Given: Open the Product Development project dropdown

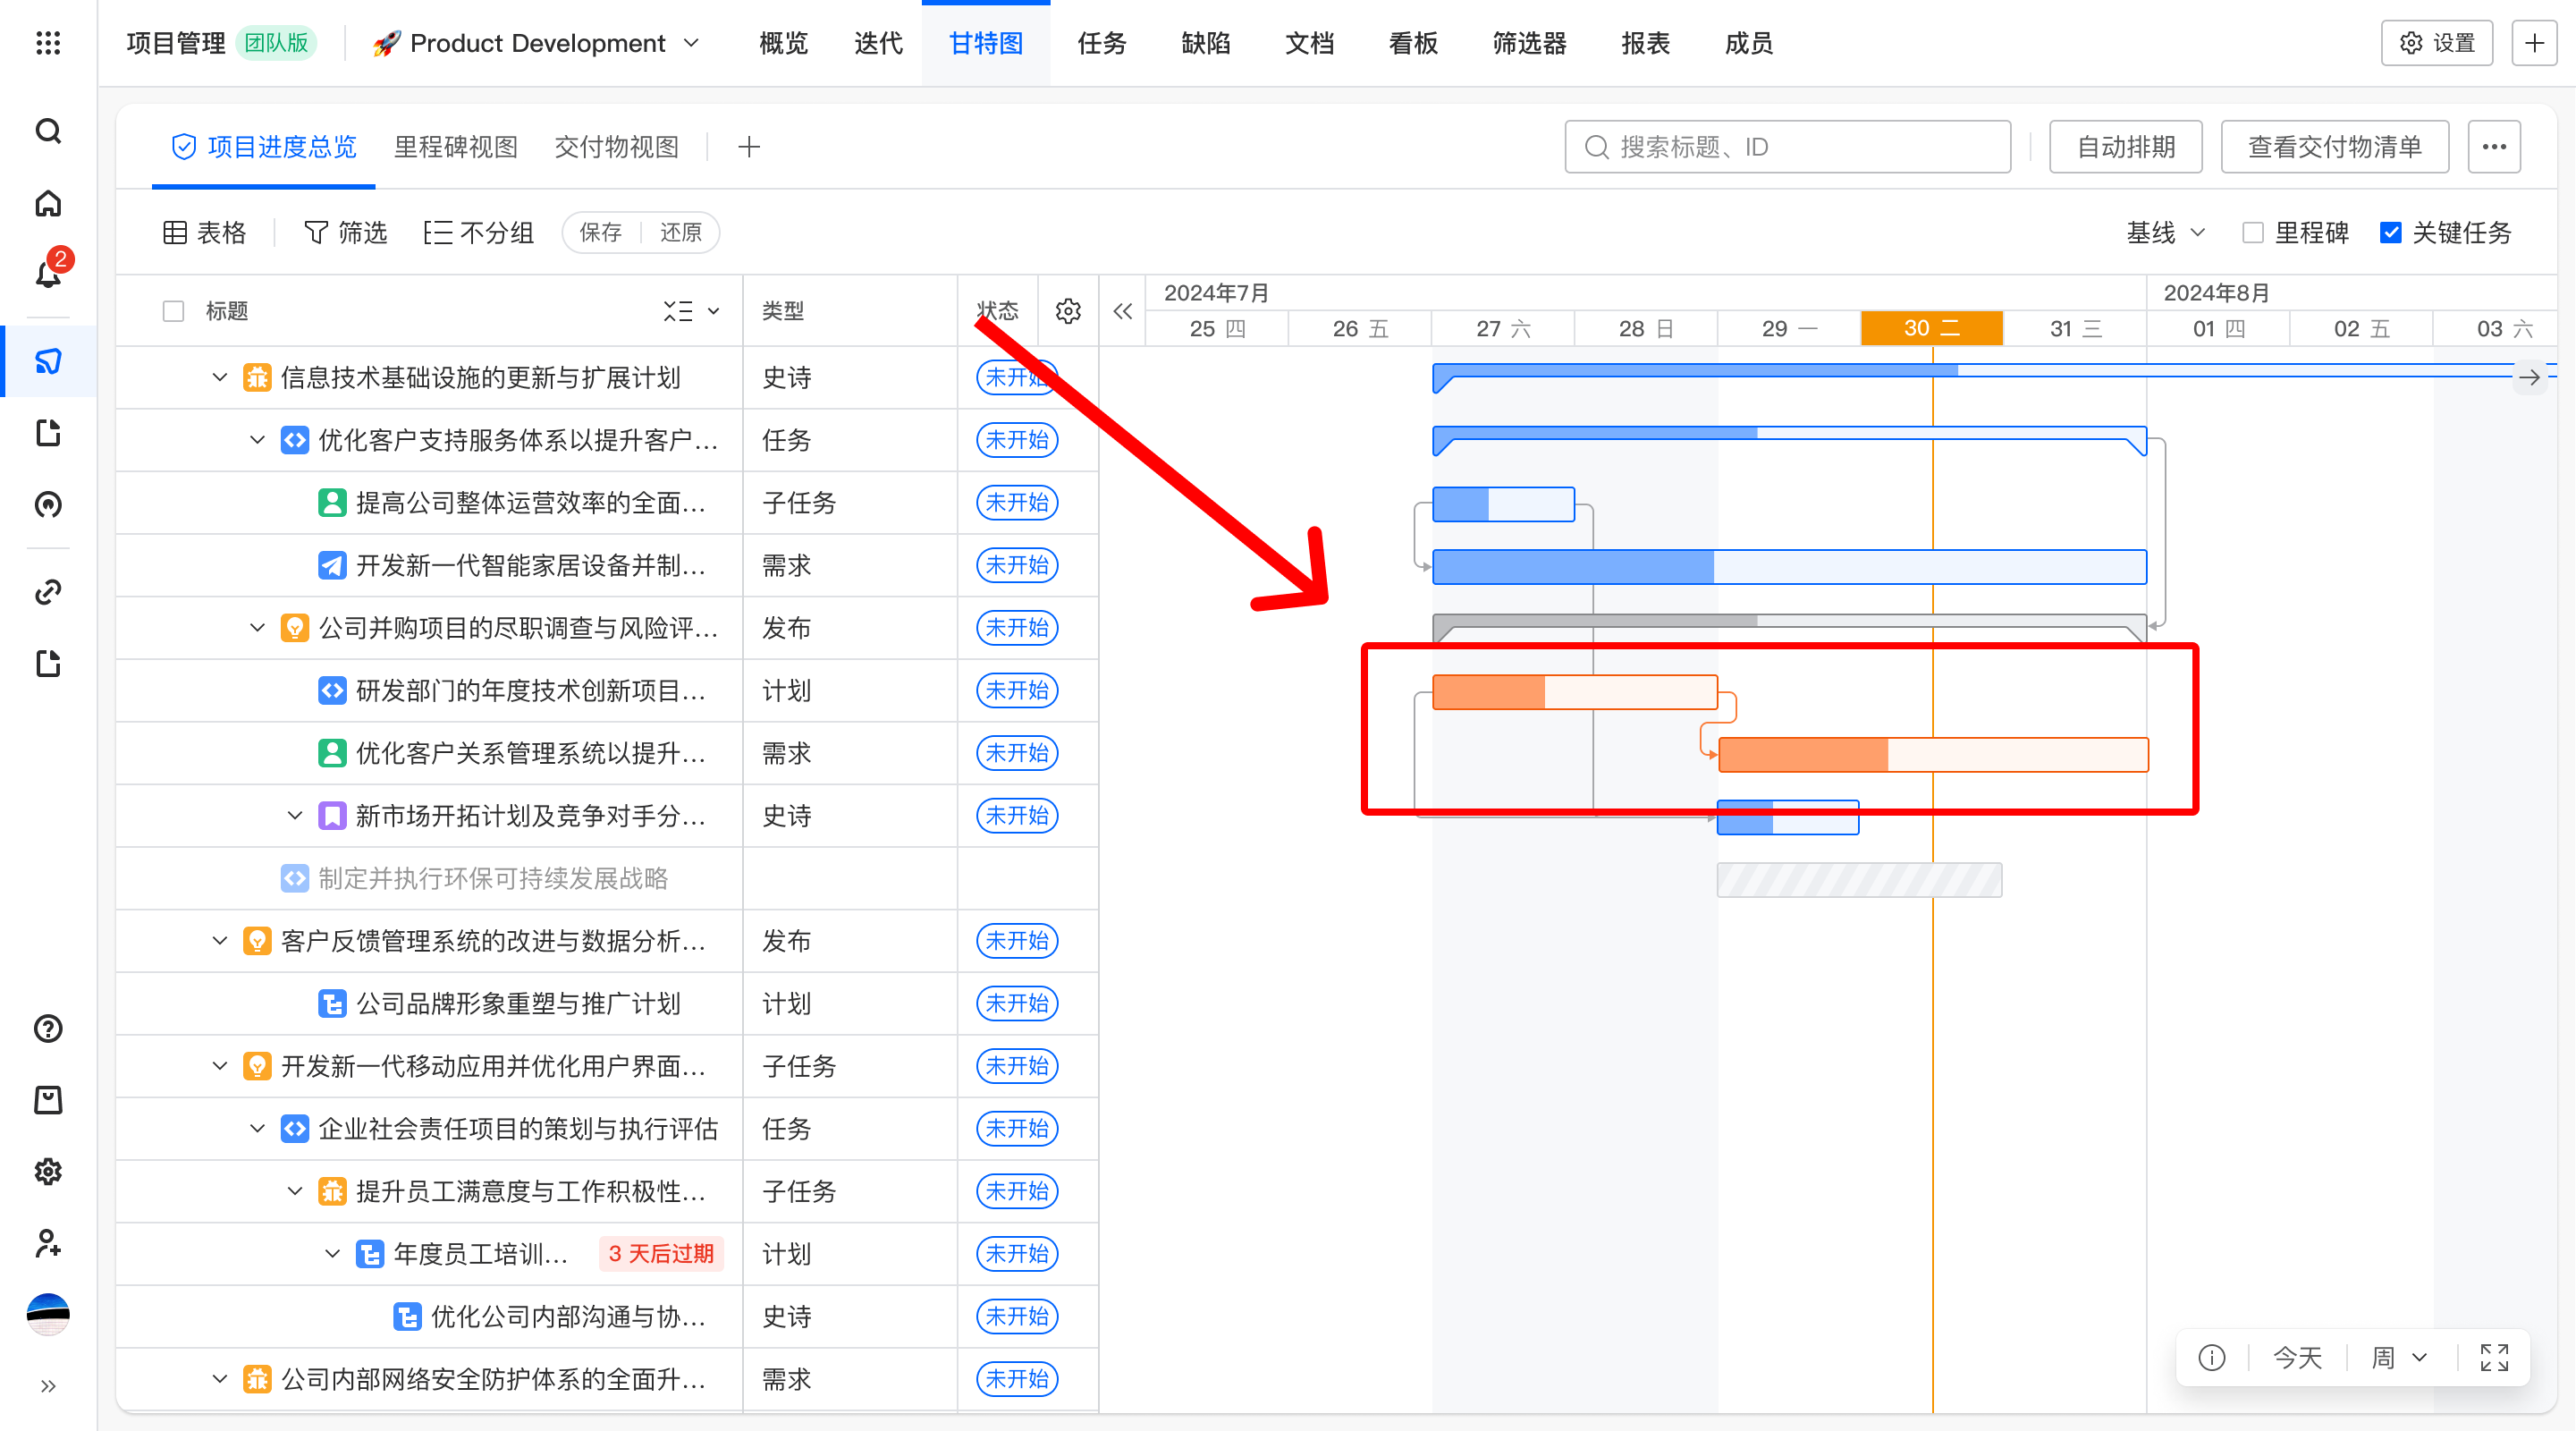Looking at the screenshot, I should pos(537,43).
